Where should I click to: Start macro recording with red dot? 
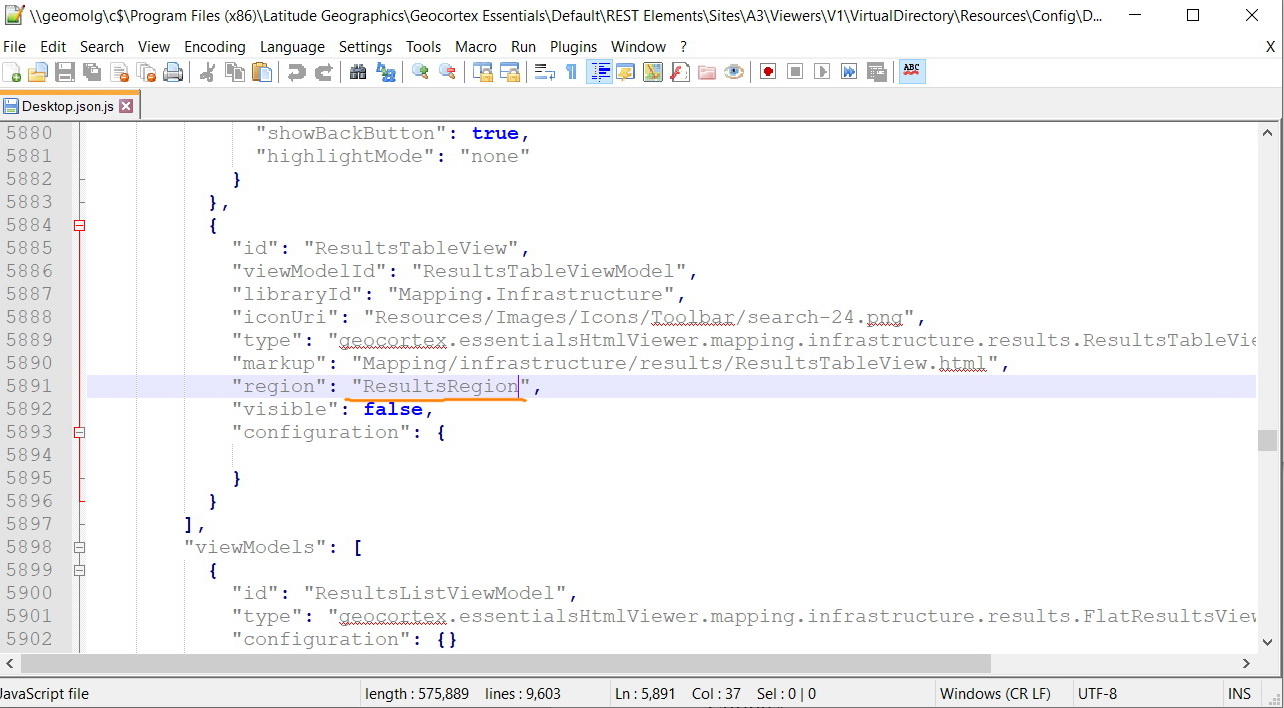point(768,72)
